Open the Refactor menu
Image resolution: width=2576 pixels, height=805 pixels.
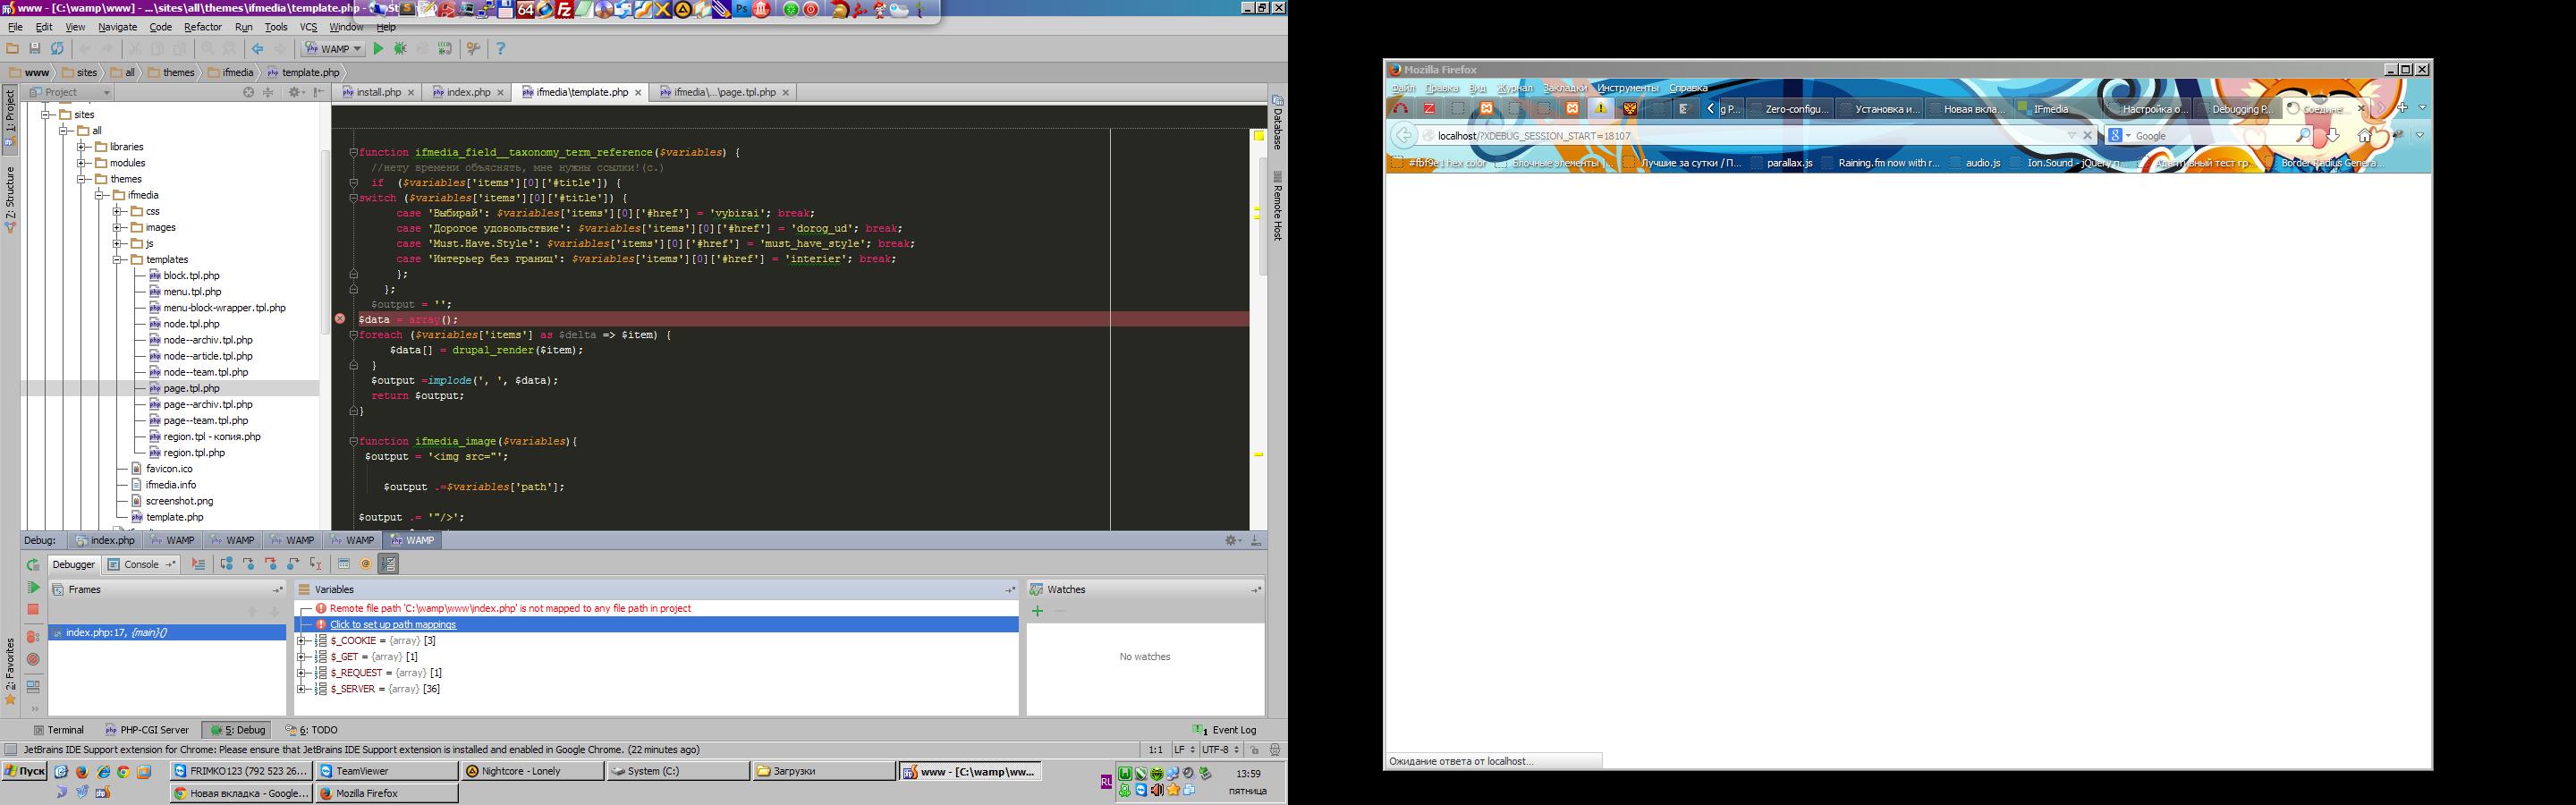[202, 27]
